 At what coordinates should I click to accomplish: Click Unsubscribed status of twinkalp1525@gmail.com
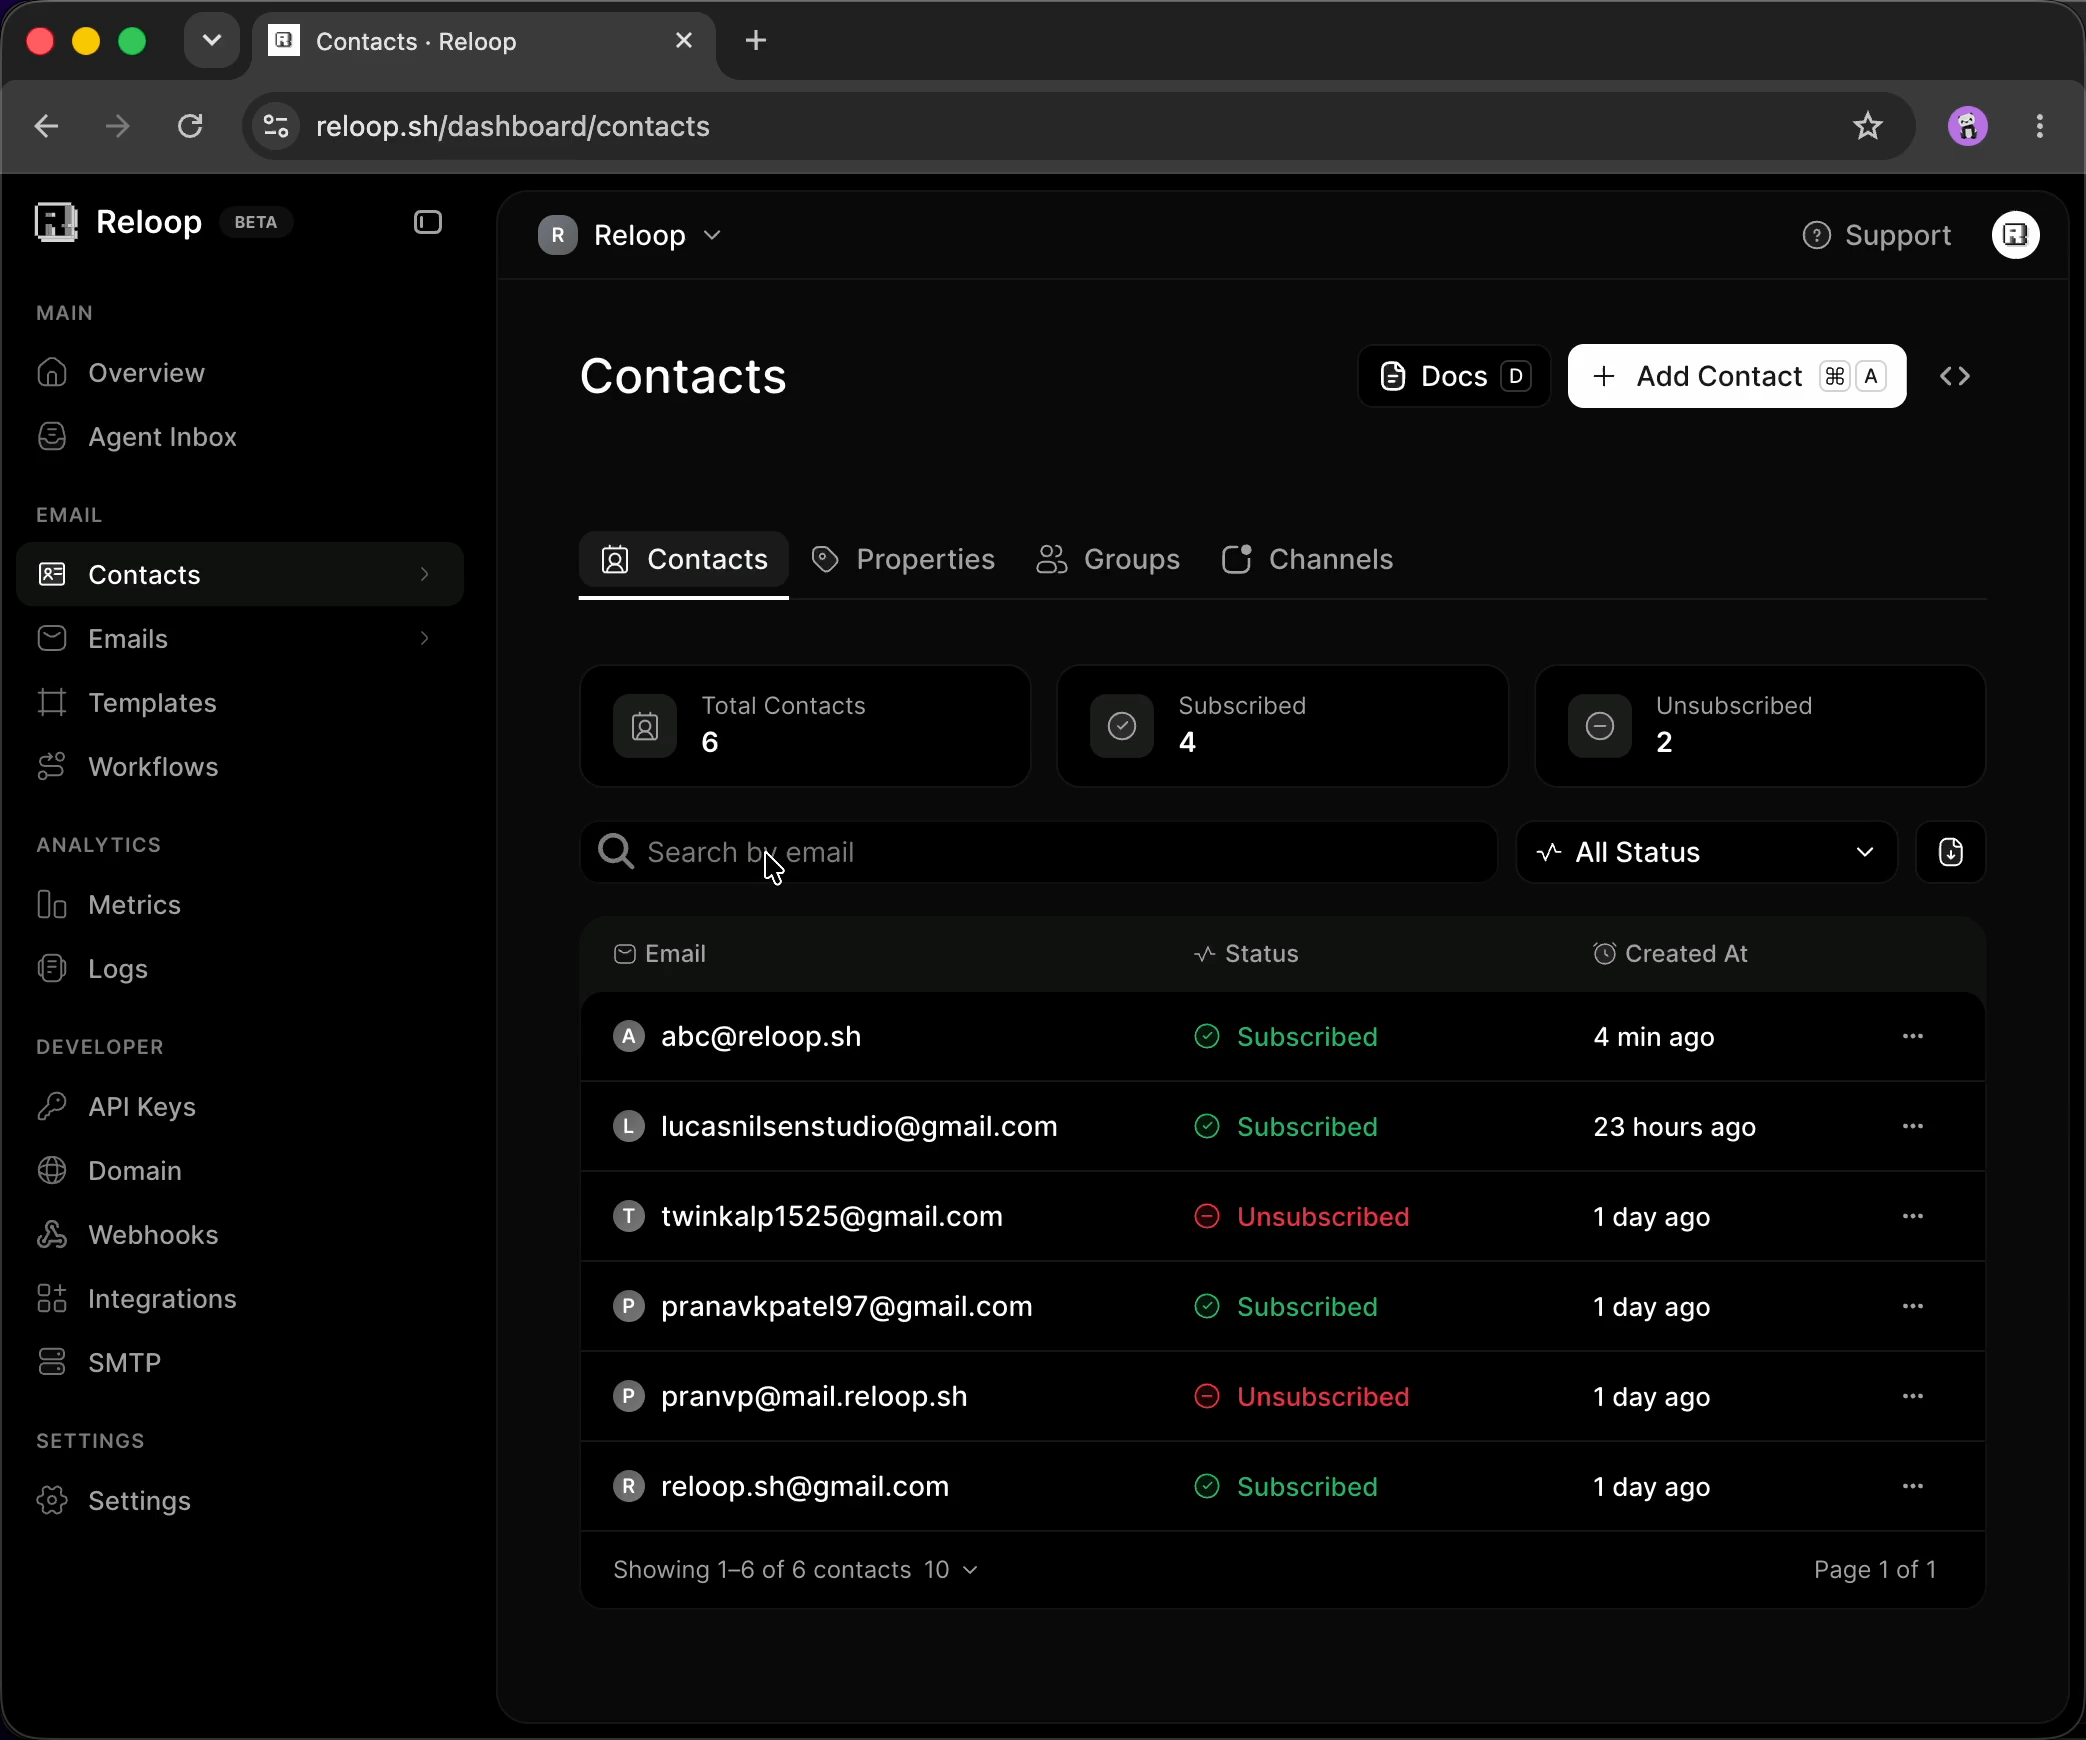[x=1302, y=1216]
